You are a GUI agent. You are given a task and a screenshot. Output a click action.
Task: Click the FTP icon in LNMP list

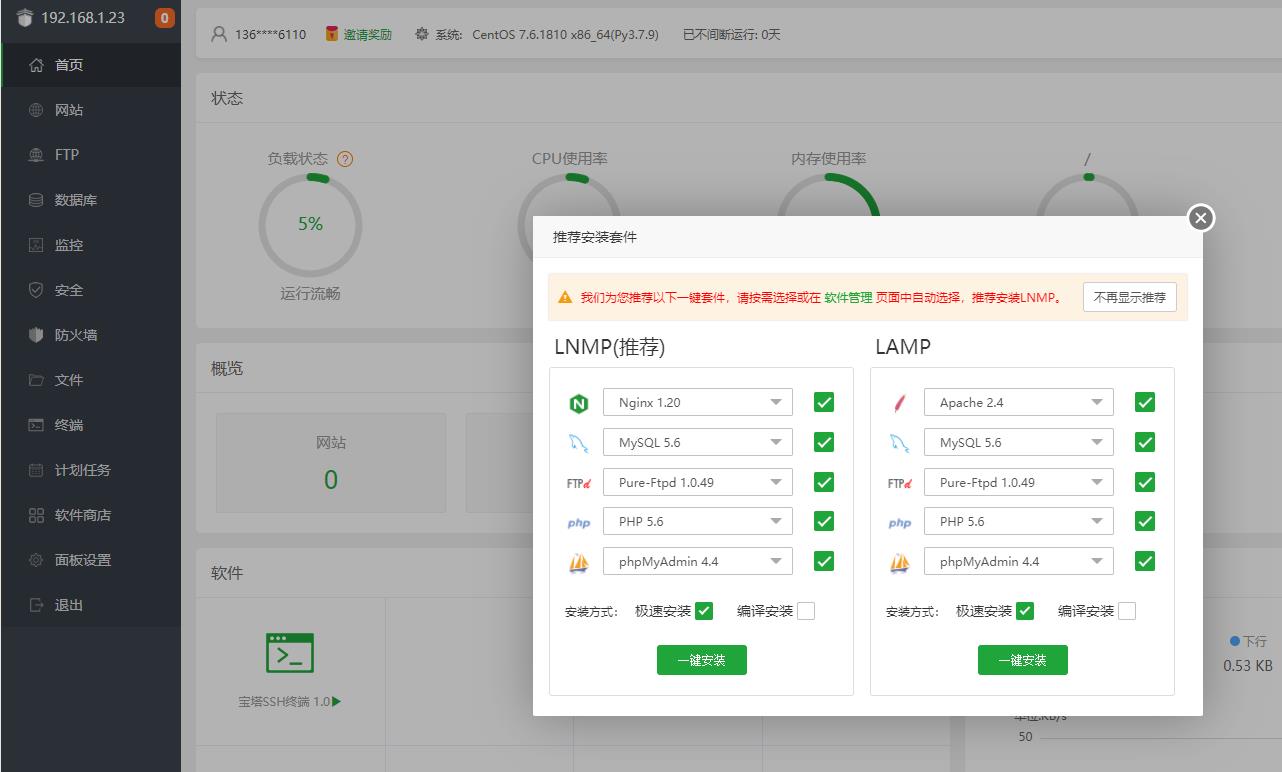pos(578,483)
